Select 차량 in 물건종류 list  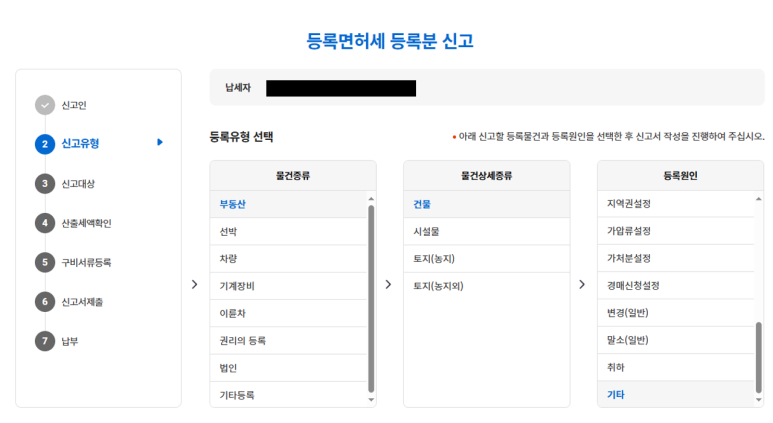click(288, 259)
